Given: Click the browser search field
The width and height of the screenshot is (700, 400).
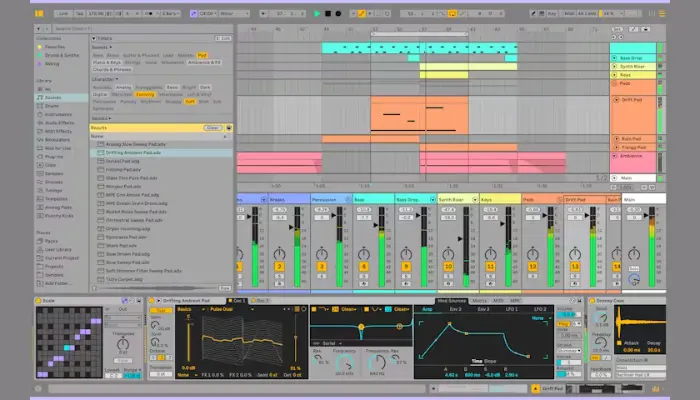Looking at the screenshot, I should (x=142, y=29).
